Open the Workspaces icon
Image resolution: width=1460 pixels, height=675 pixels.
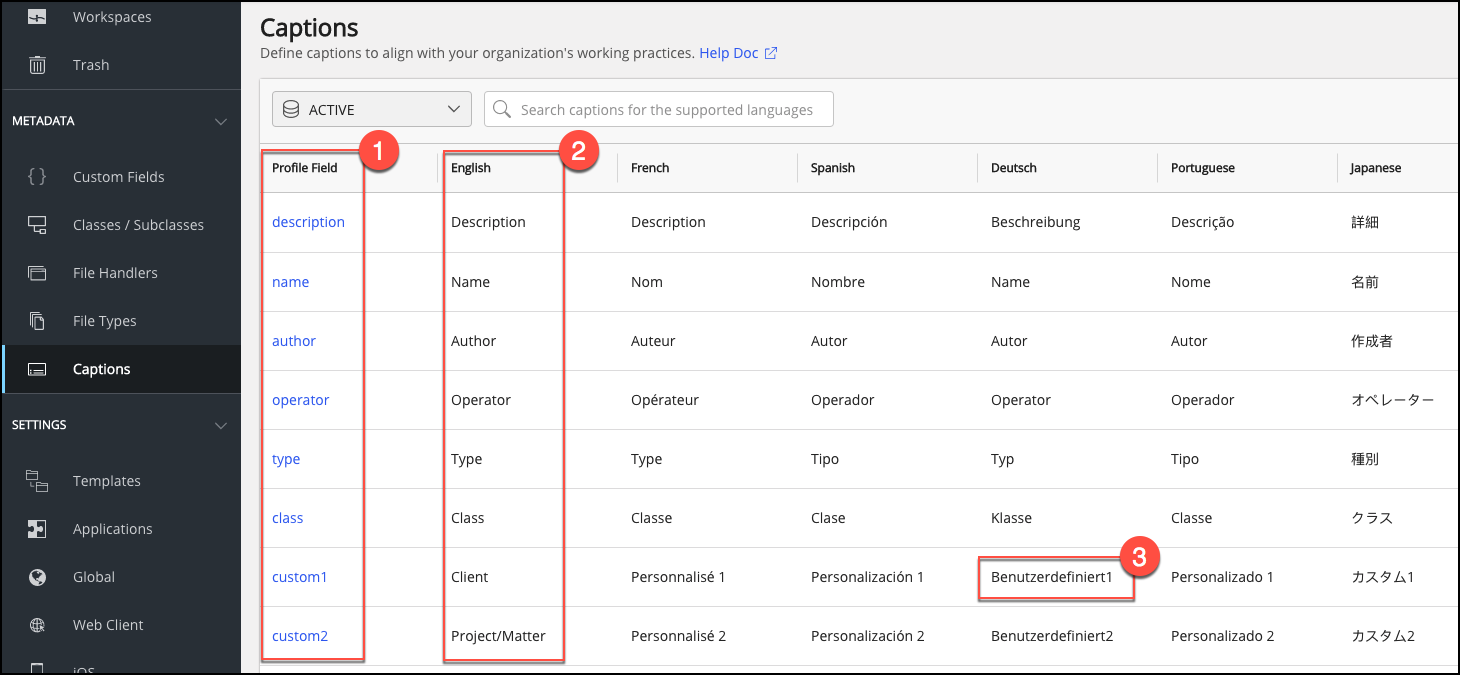coord(37,16)
